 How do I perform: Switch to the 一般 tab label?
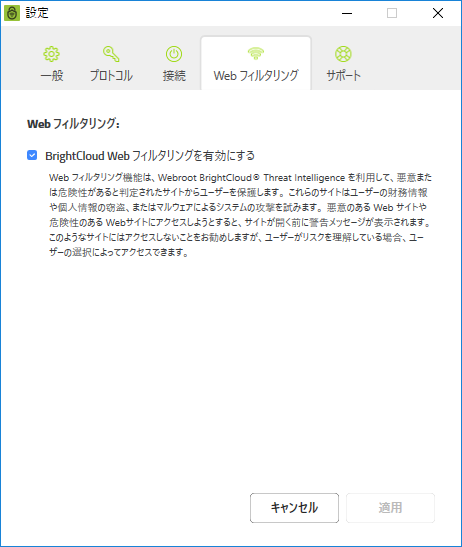click(52, 75)
